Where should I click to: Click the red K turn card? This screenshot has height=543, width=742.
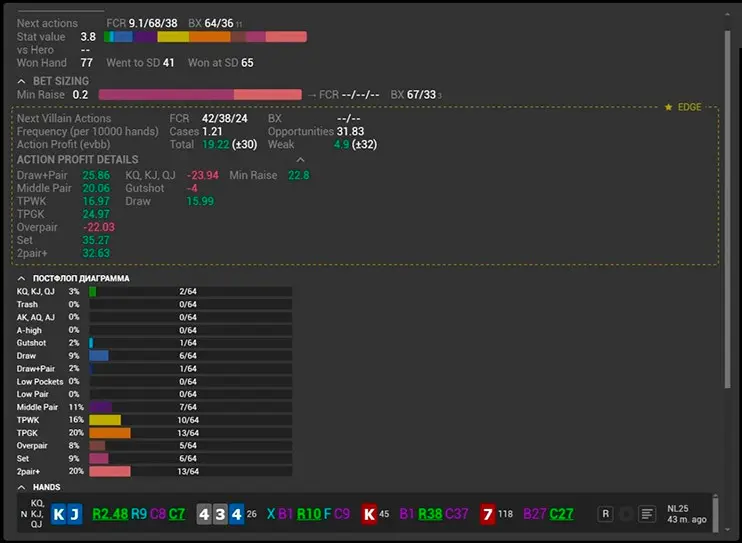[369, 514]
